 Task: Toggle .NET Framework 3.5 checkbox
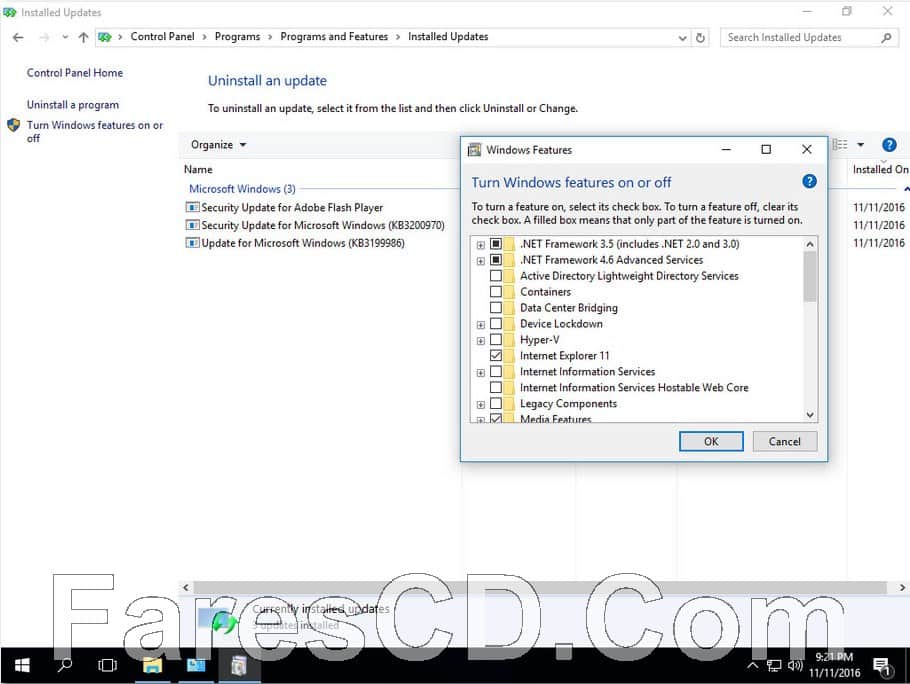pos(496,244)
